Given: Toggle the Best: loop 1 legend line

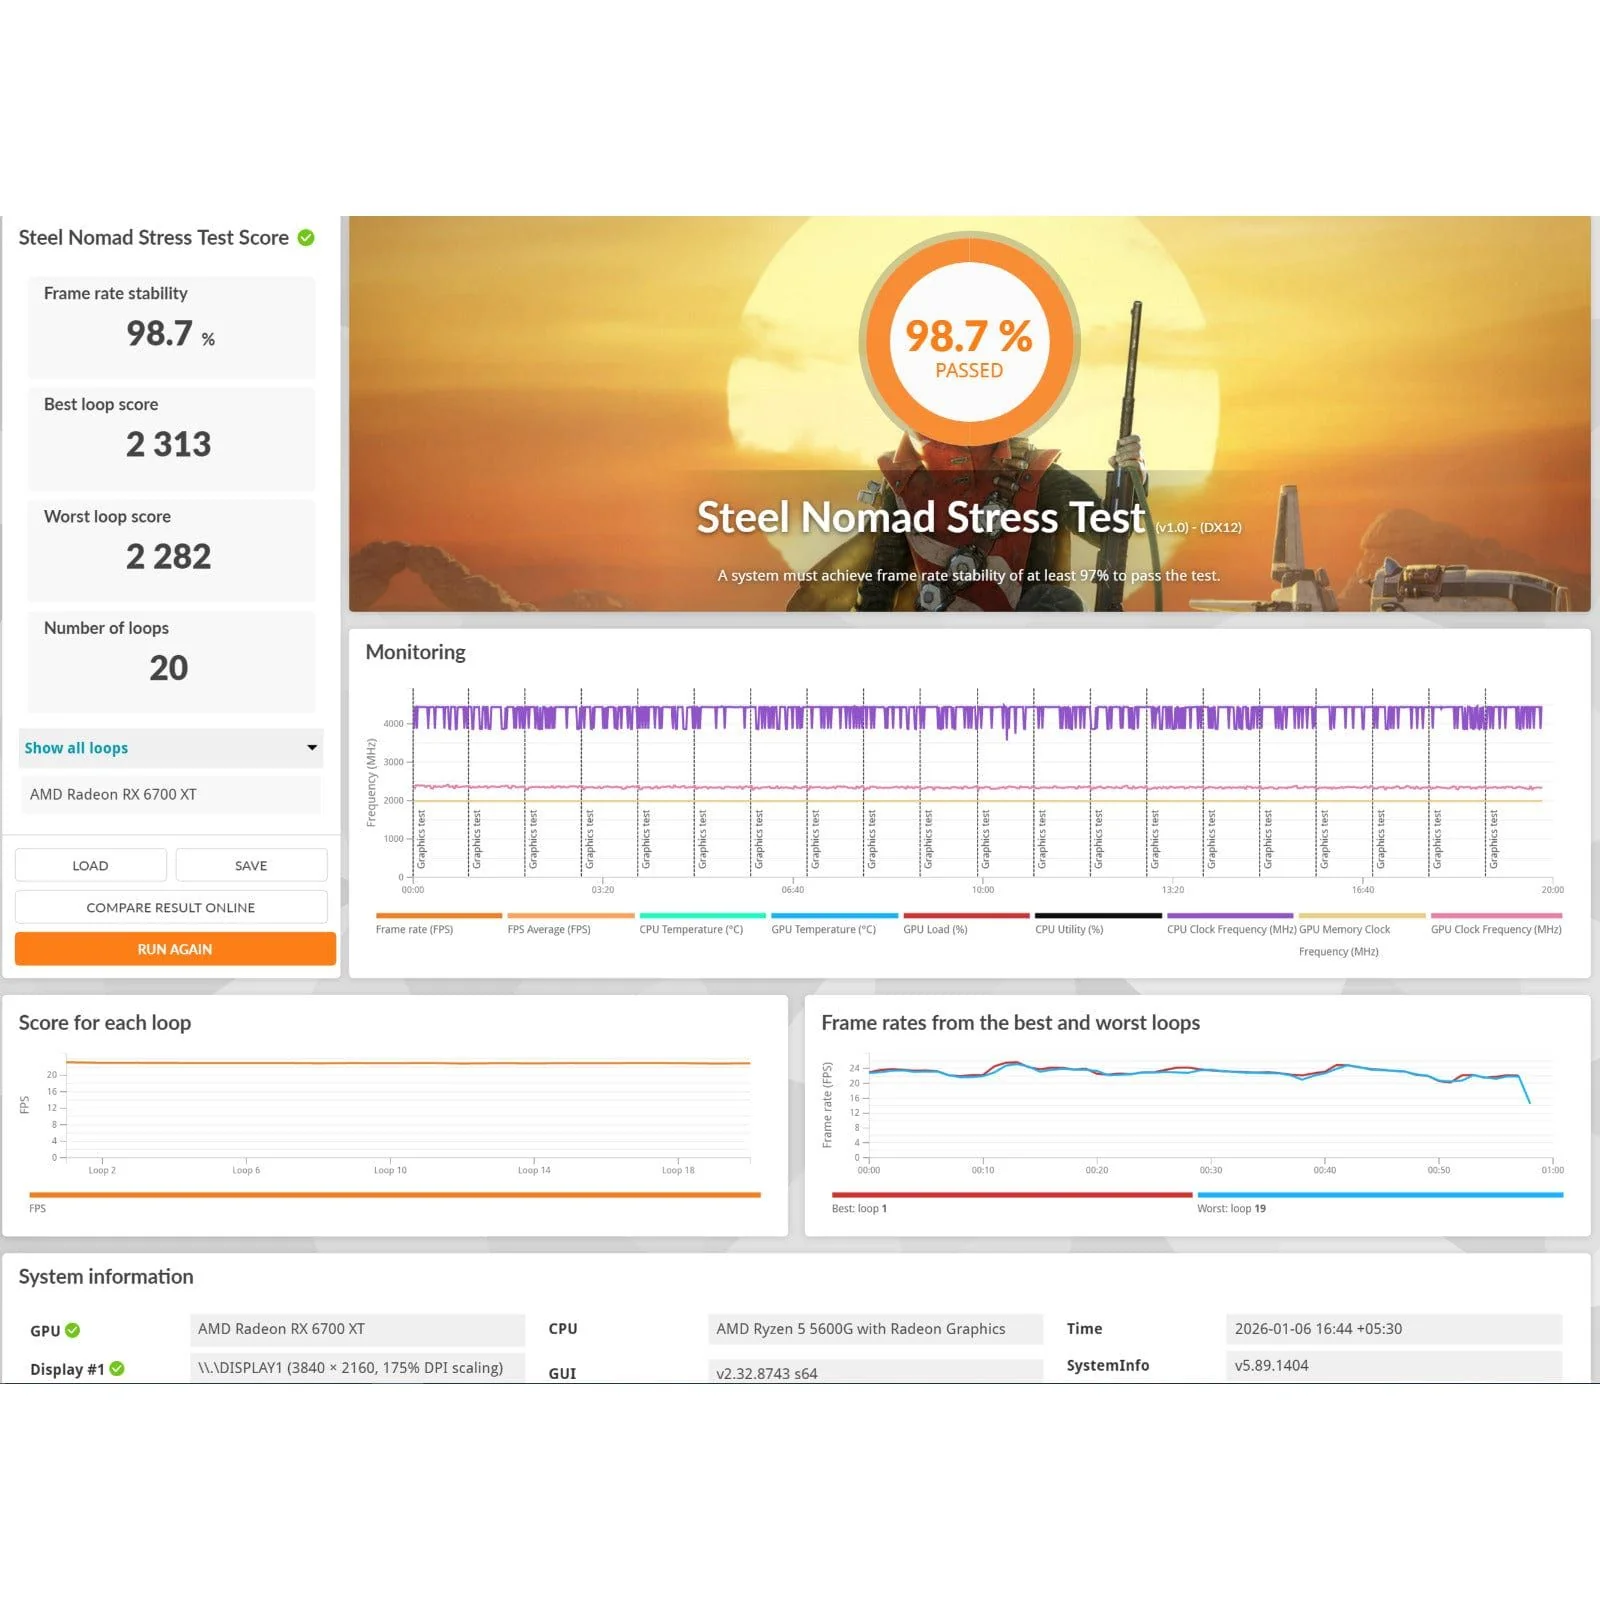Looking at the screenshot, I should click(1012, 1201).
